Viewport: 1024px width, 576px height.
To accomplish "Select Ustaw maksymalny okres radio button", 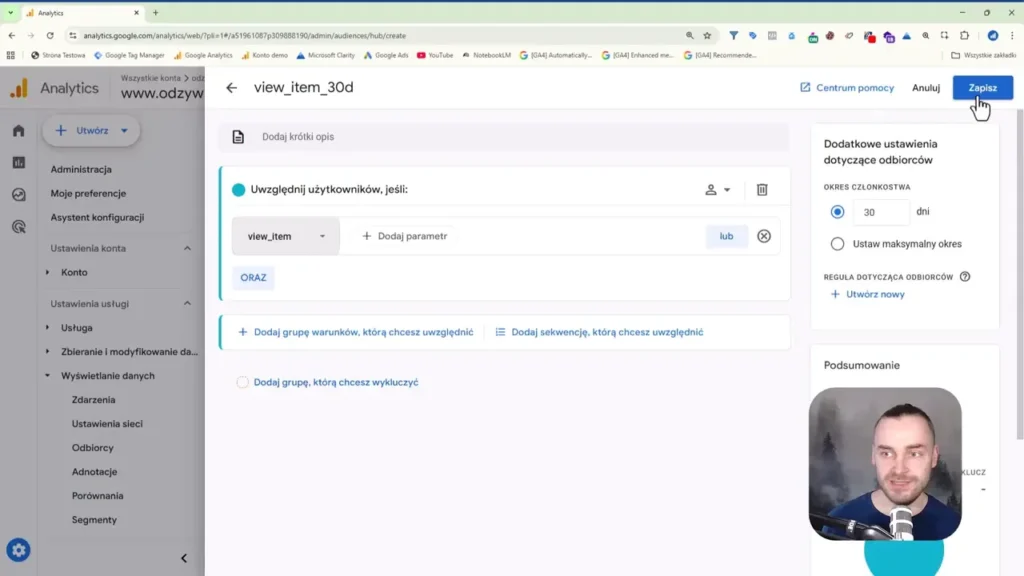I will point(837,244).
